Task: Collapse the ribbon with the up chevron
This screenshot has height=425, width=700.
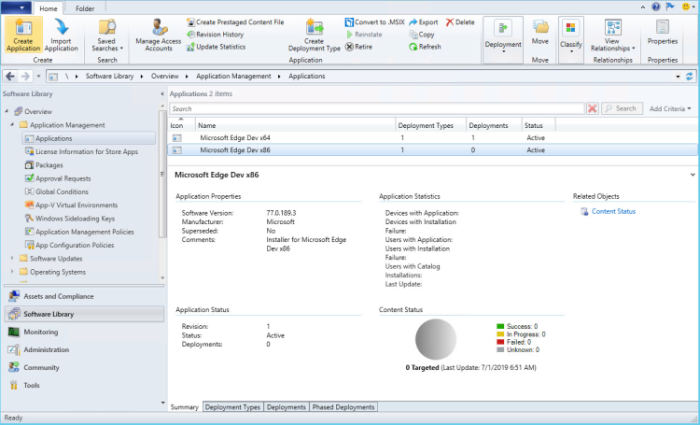Action: pyautogui.click(x=642, y=7)
